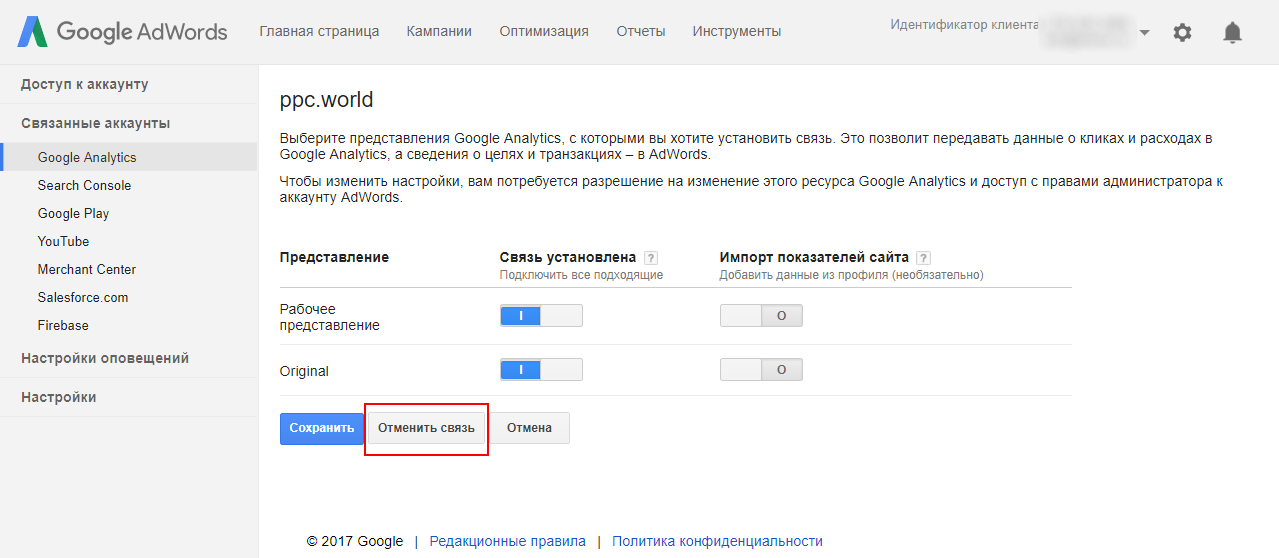
Task: Click Добавить данные из профиля text
Action: pos(852,275)
